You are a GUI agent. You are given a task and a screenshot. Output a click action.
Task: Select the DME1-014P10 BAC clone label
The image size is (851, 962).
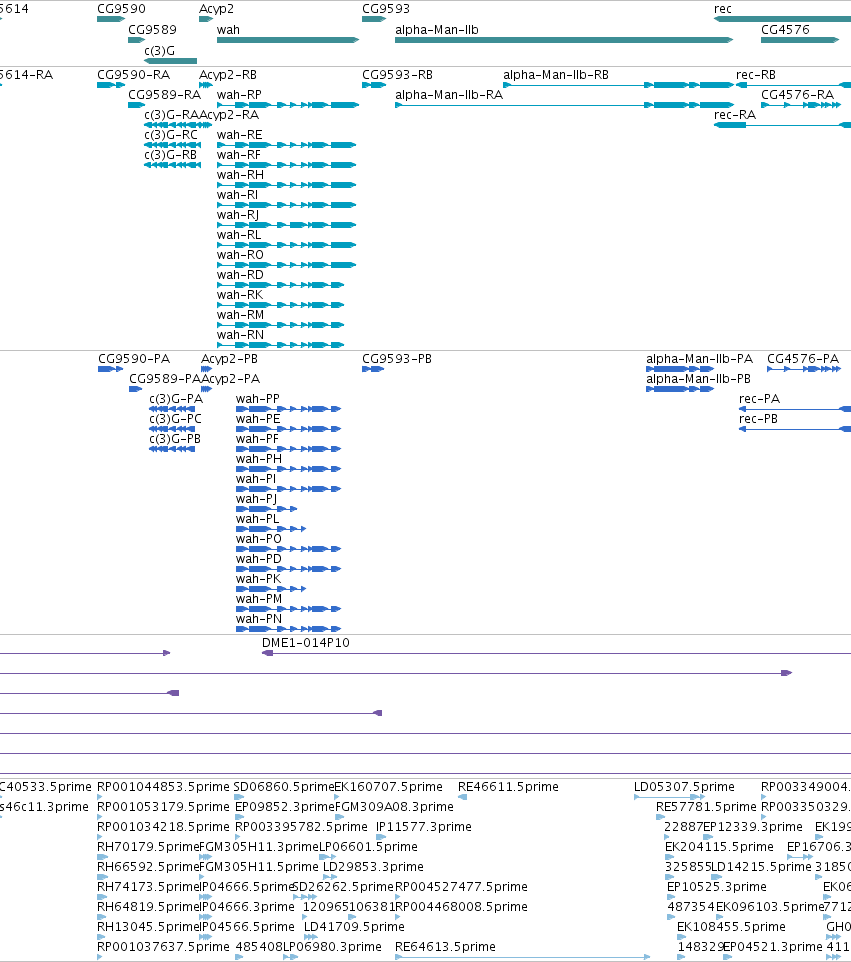tap(306, 642)
